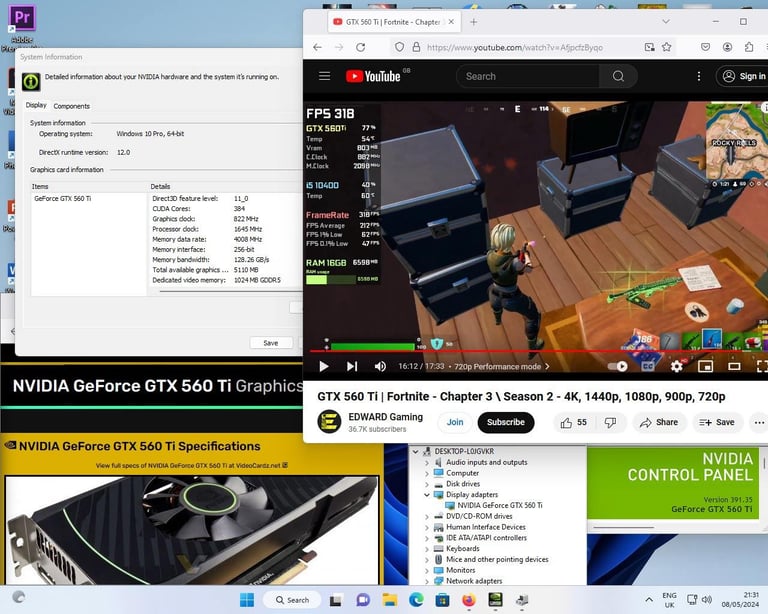Skip to the next video

click(x=352, y=366)
